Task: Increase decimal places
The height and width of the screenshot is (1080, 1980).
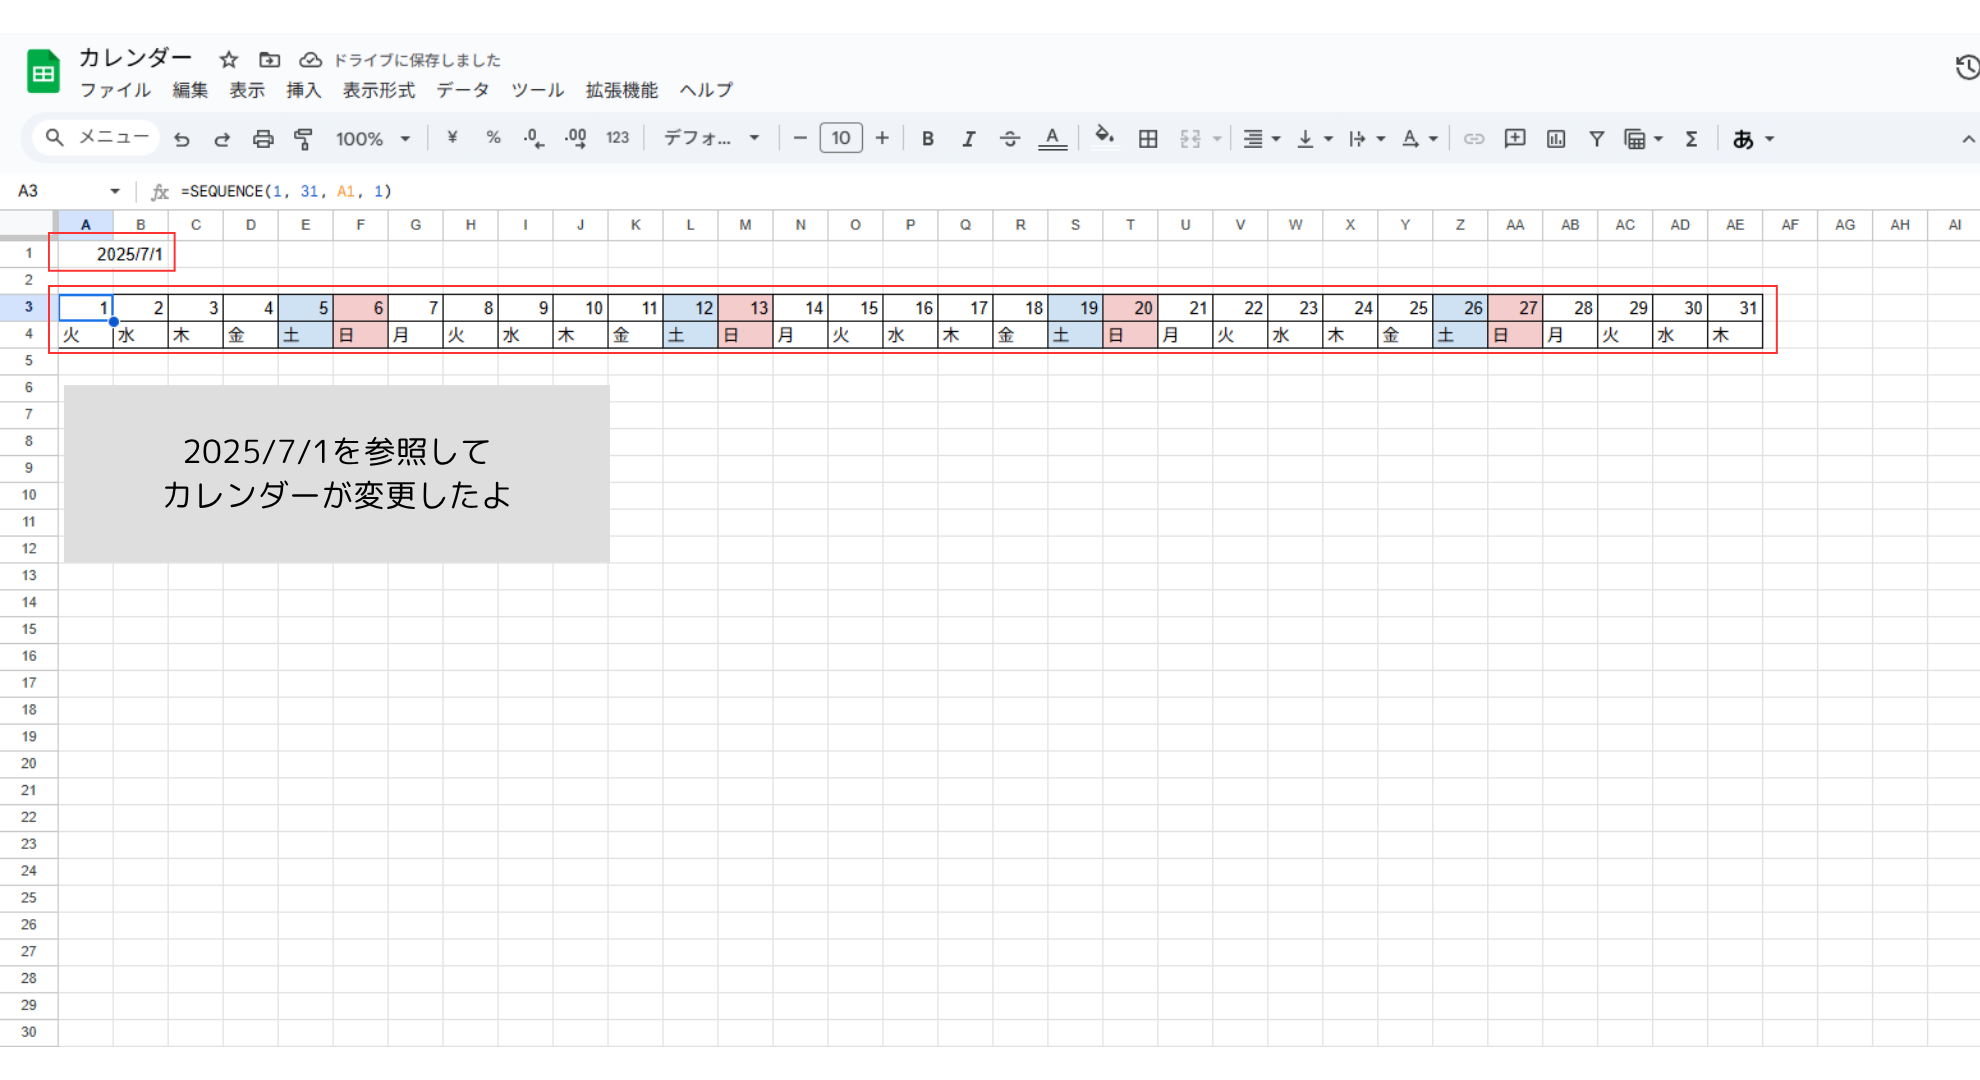Action: pyautogui.click(x=575, y=138)
